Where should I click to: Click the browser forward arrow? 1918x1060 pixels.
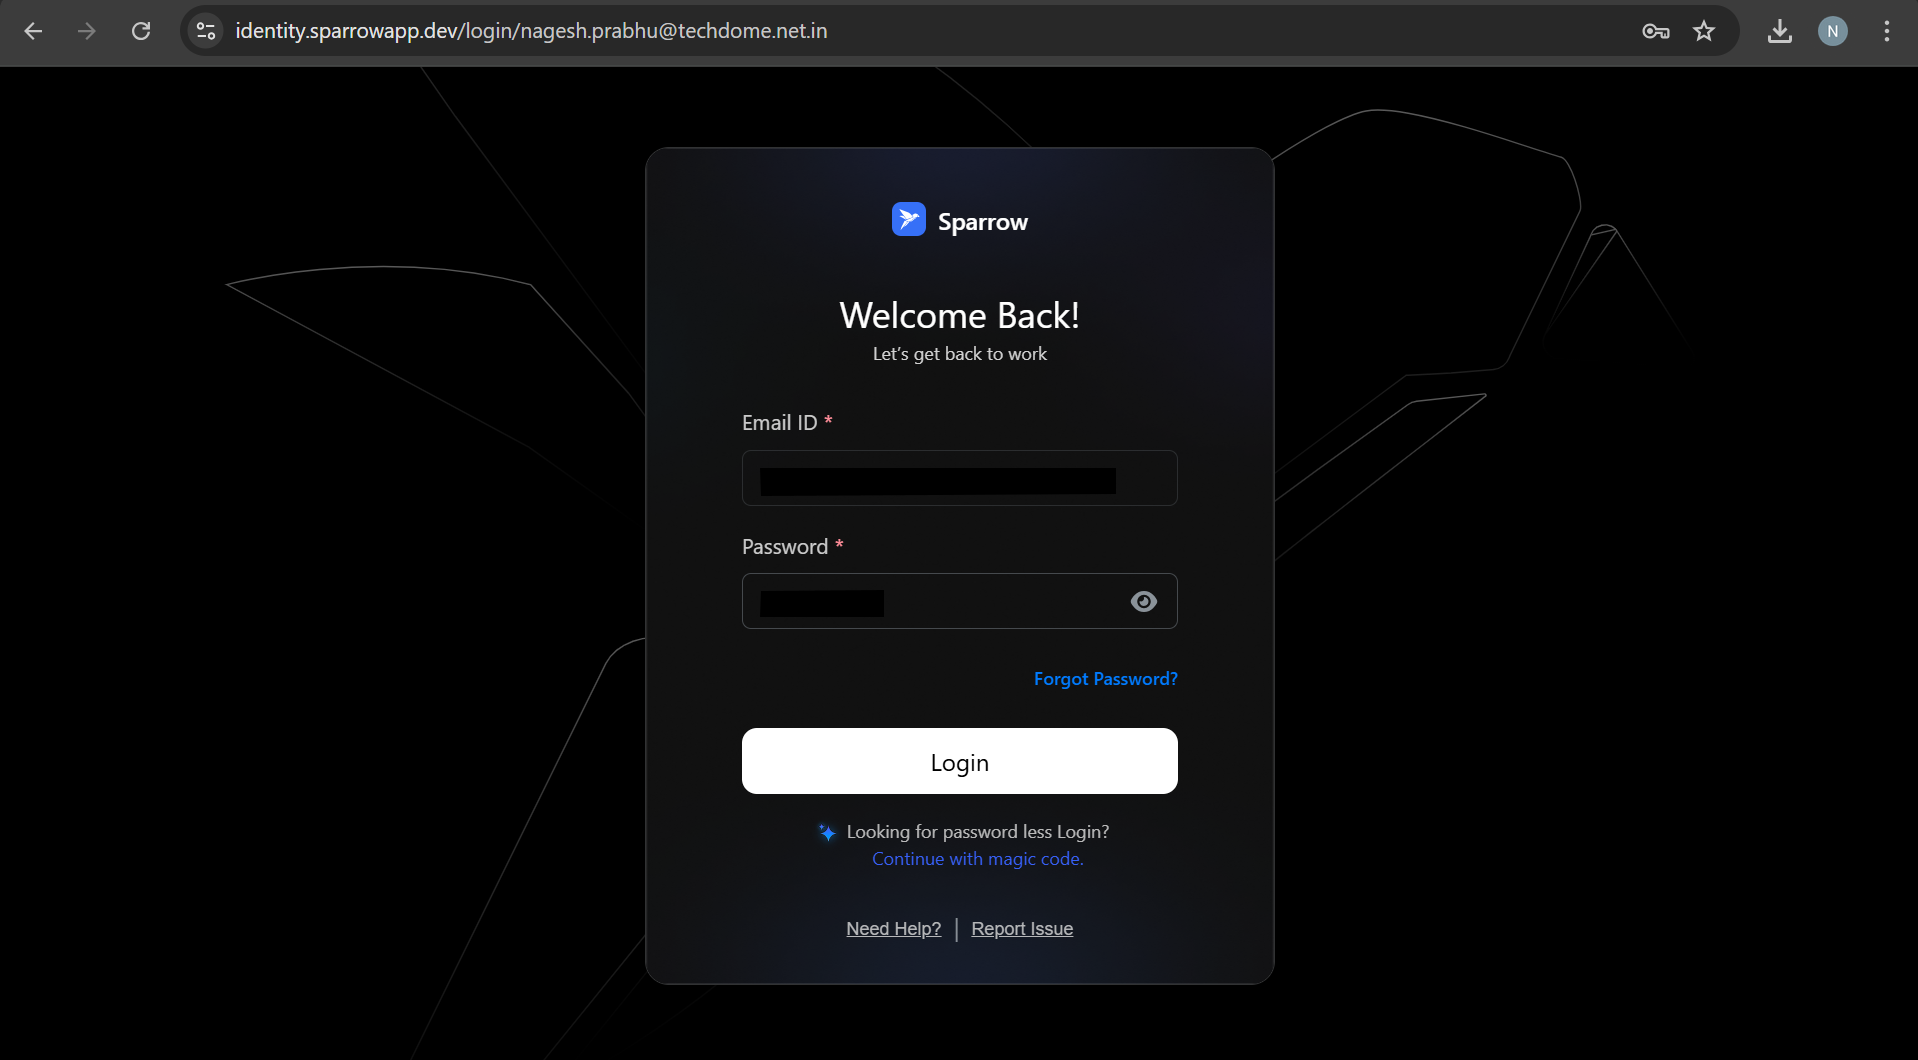[87, 31]
